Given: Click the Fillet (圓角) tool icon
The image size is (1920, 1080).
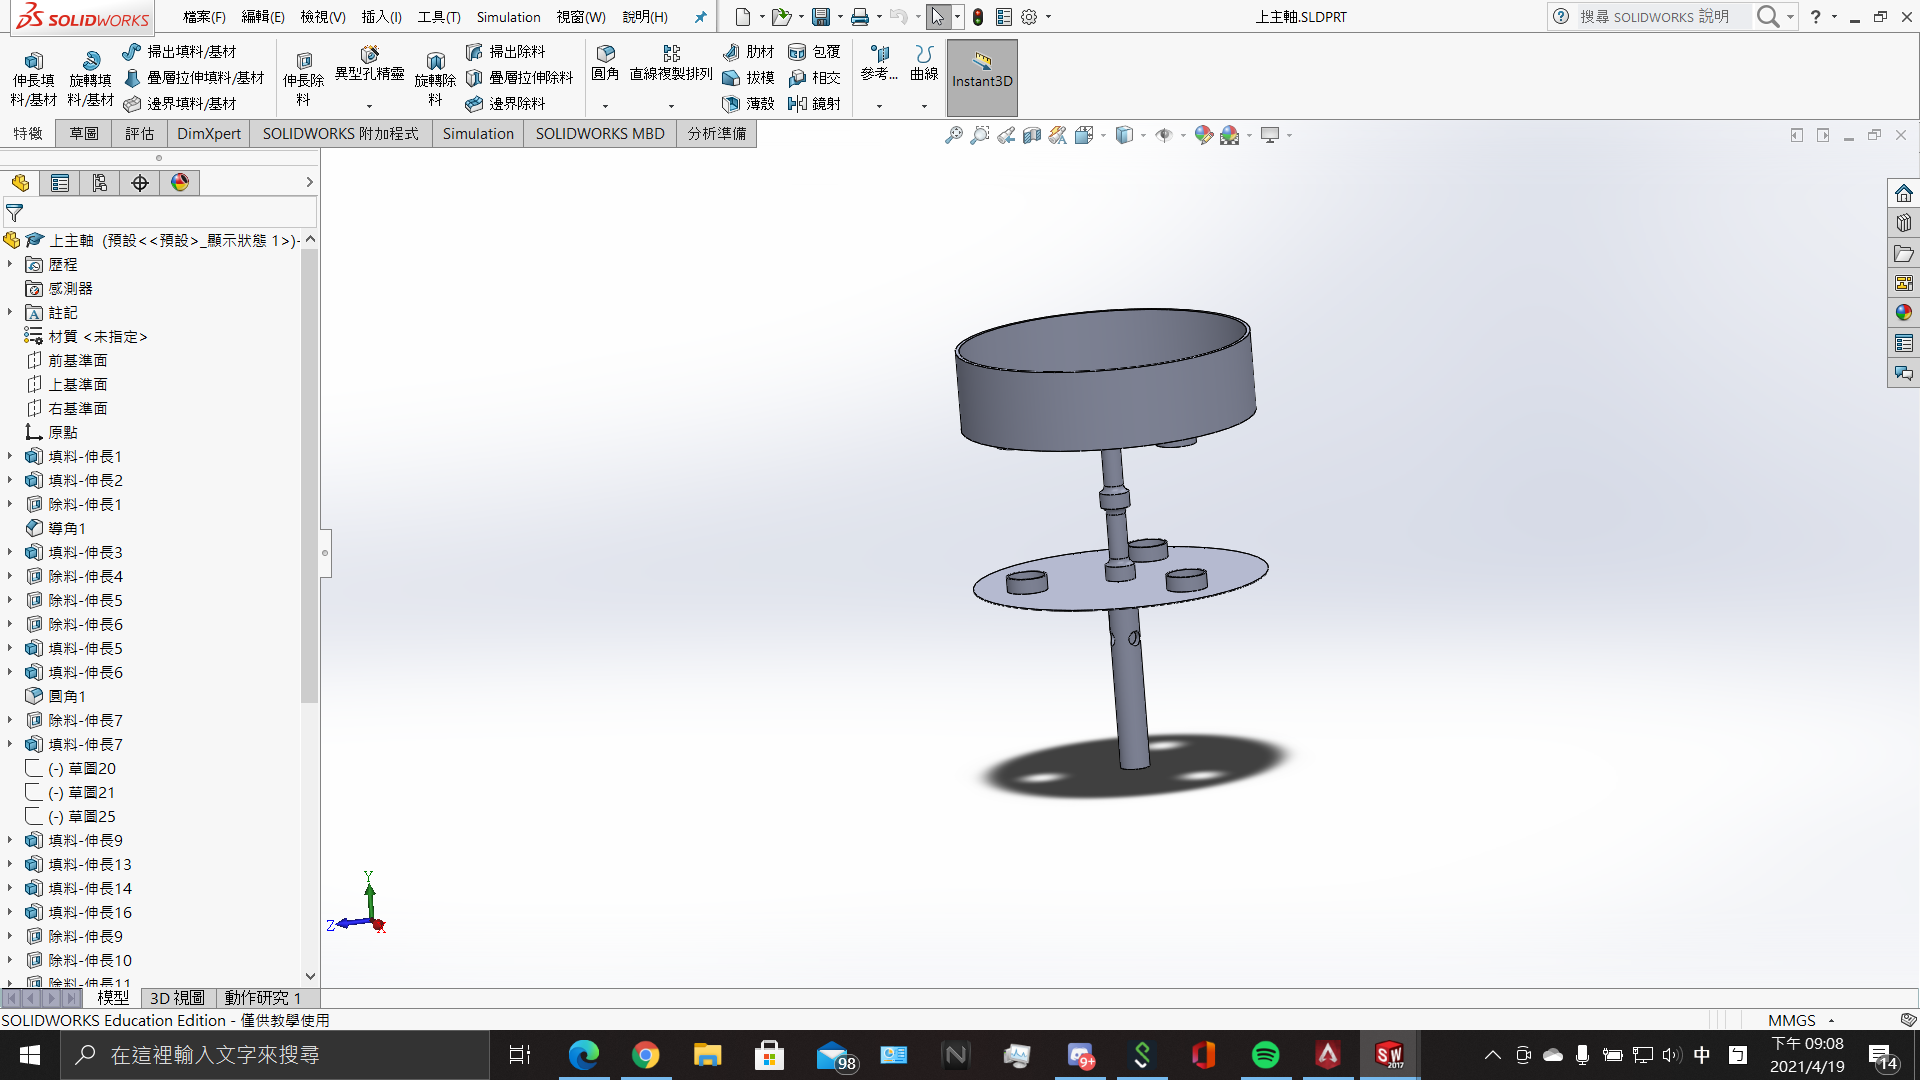Looking at the screenshot, I should tap(605, 54).
